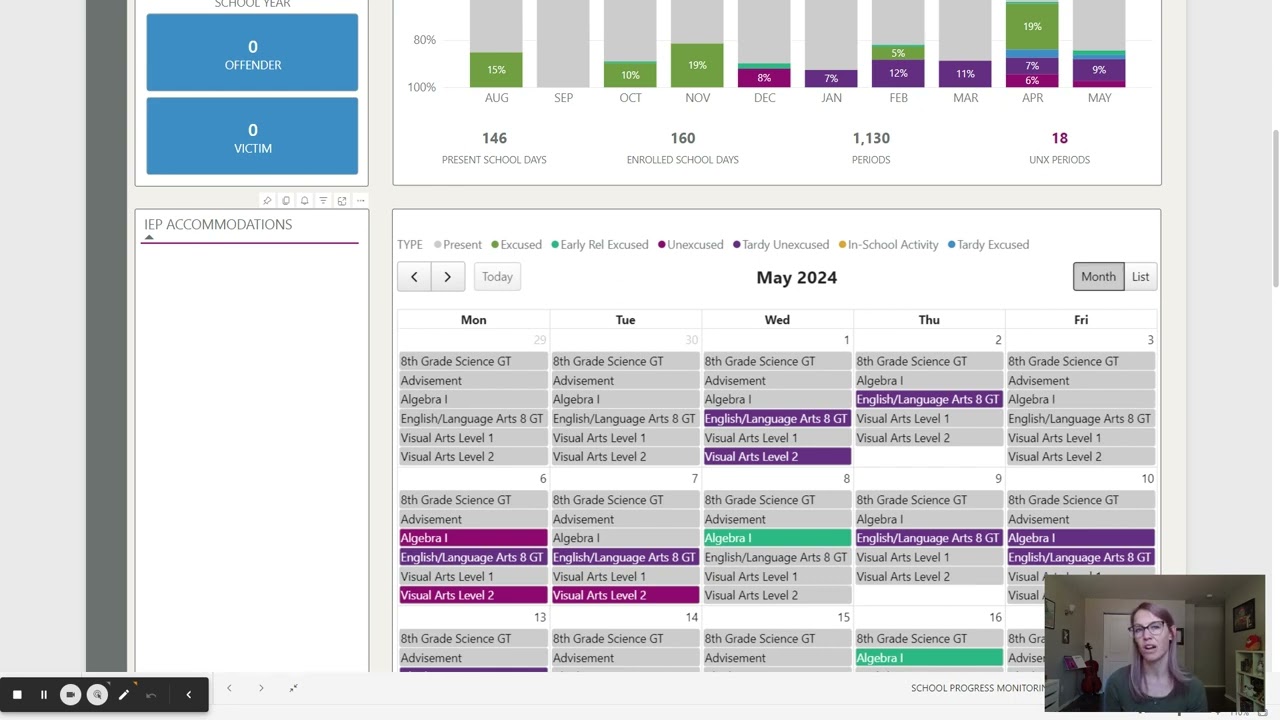The image size is (1280, 720).
Task: Go to next month in calendar
Action: click(x=447, y=277)
